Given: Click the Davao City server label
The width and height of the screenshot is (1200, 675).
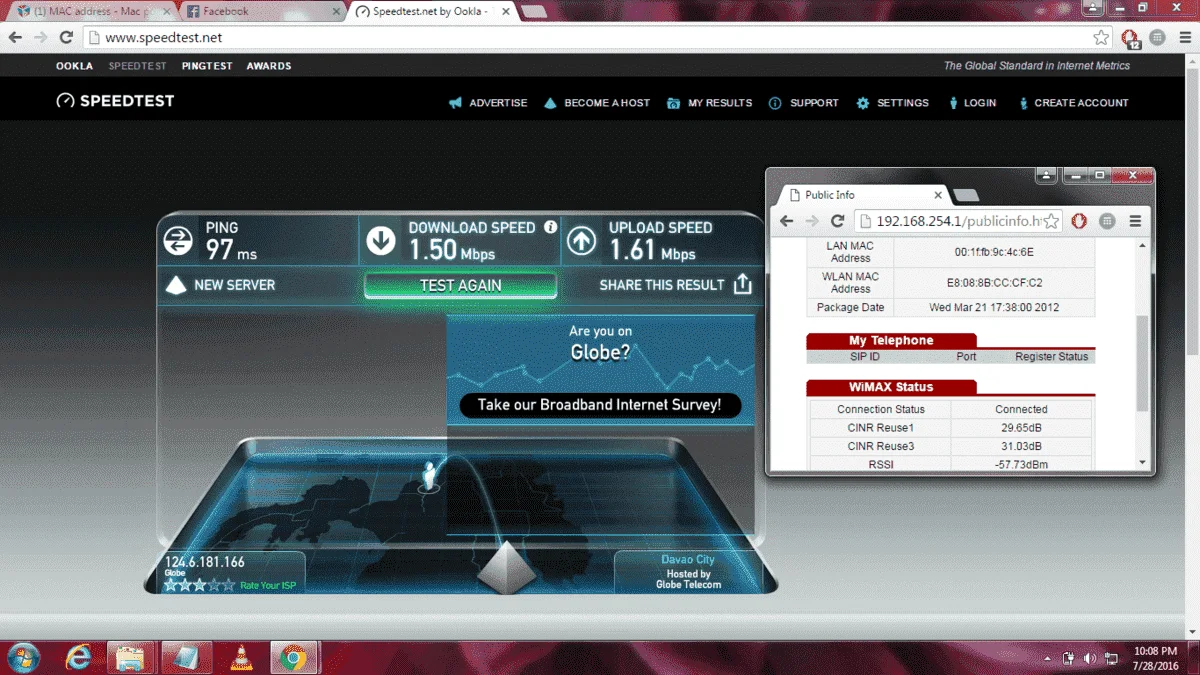Looking at the screenshot, I should click(688, 560).
